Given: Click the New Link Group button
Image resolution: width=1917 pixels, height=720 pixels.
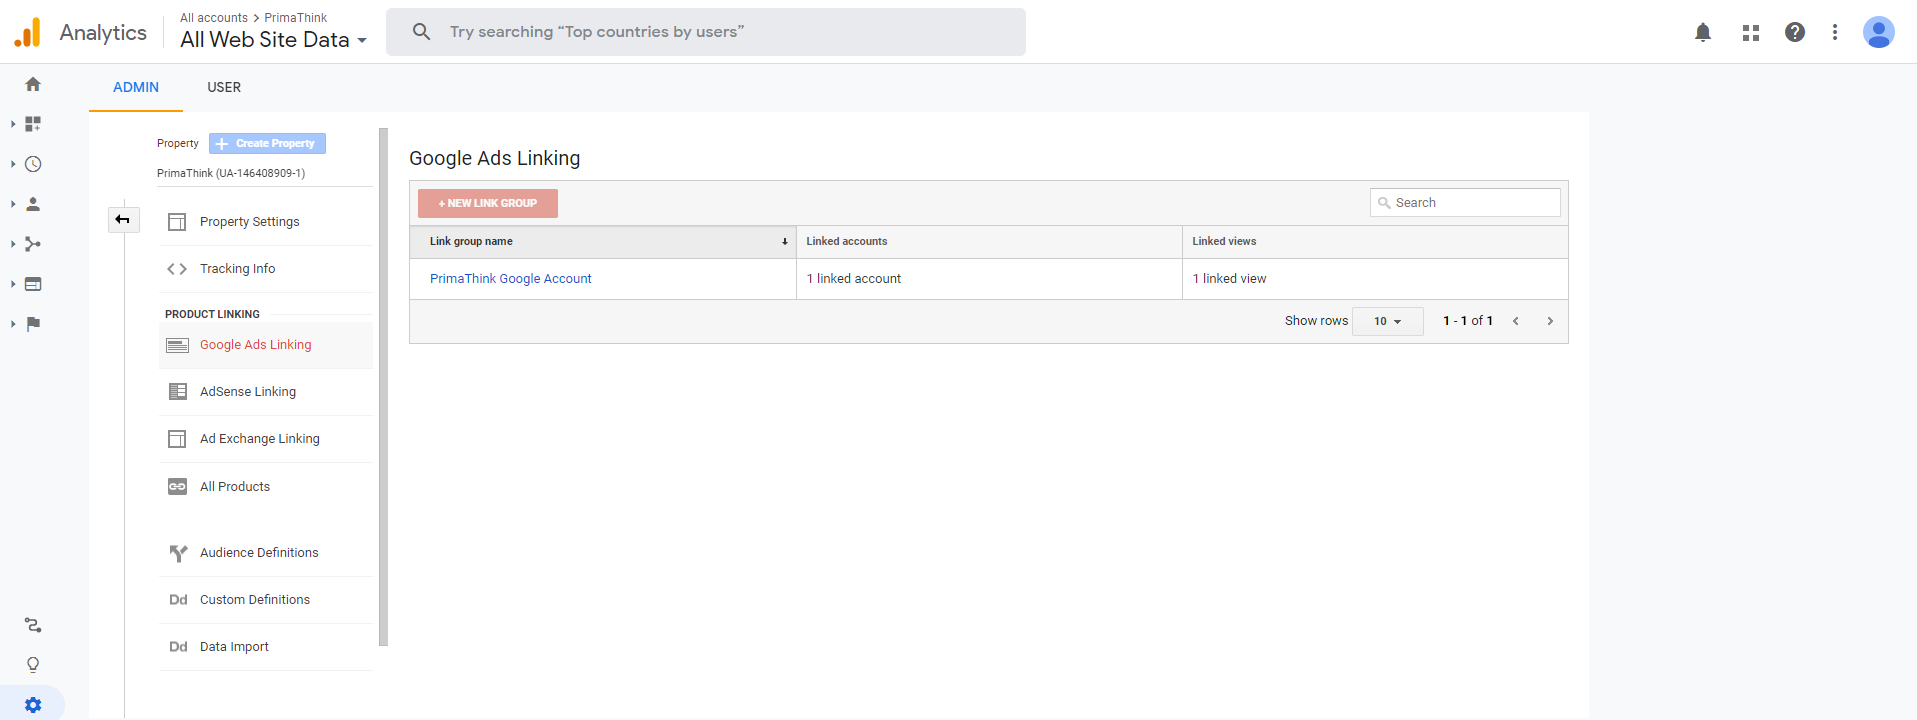Looking at the screenshot, I should click(x=488, y=203).
